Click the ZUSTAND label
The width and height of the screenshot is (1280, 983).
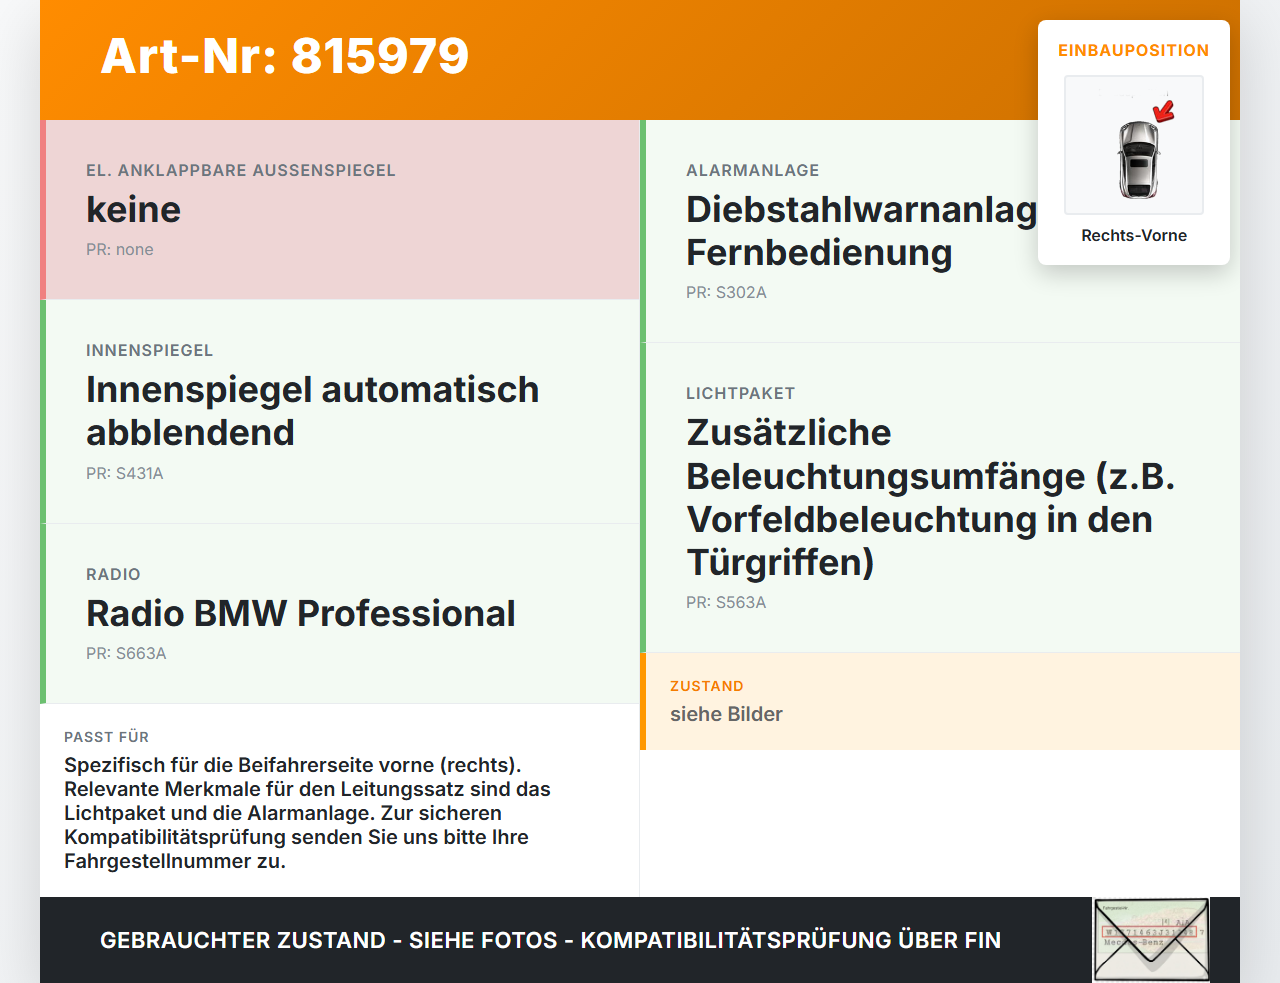point(707,687)
